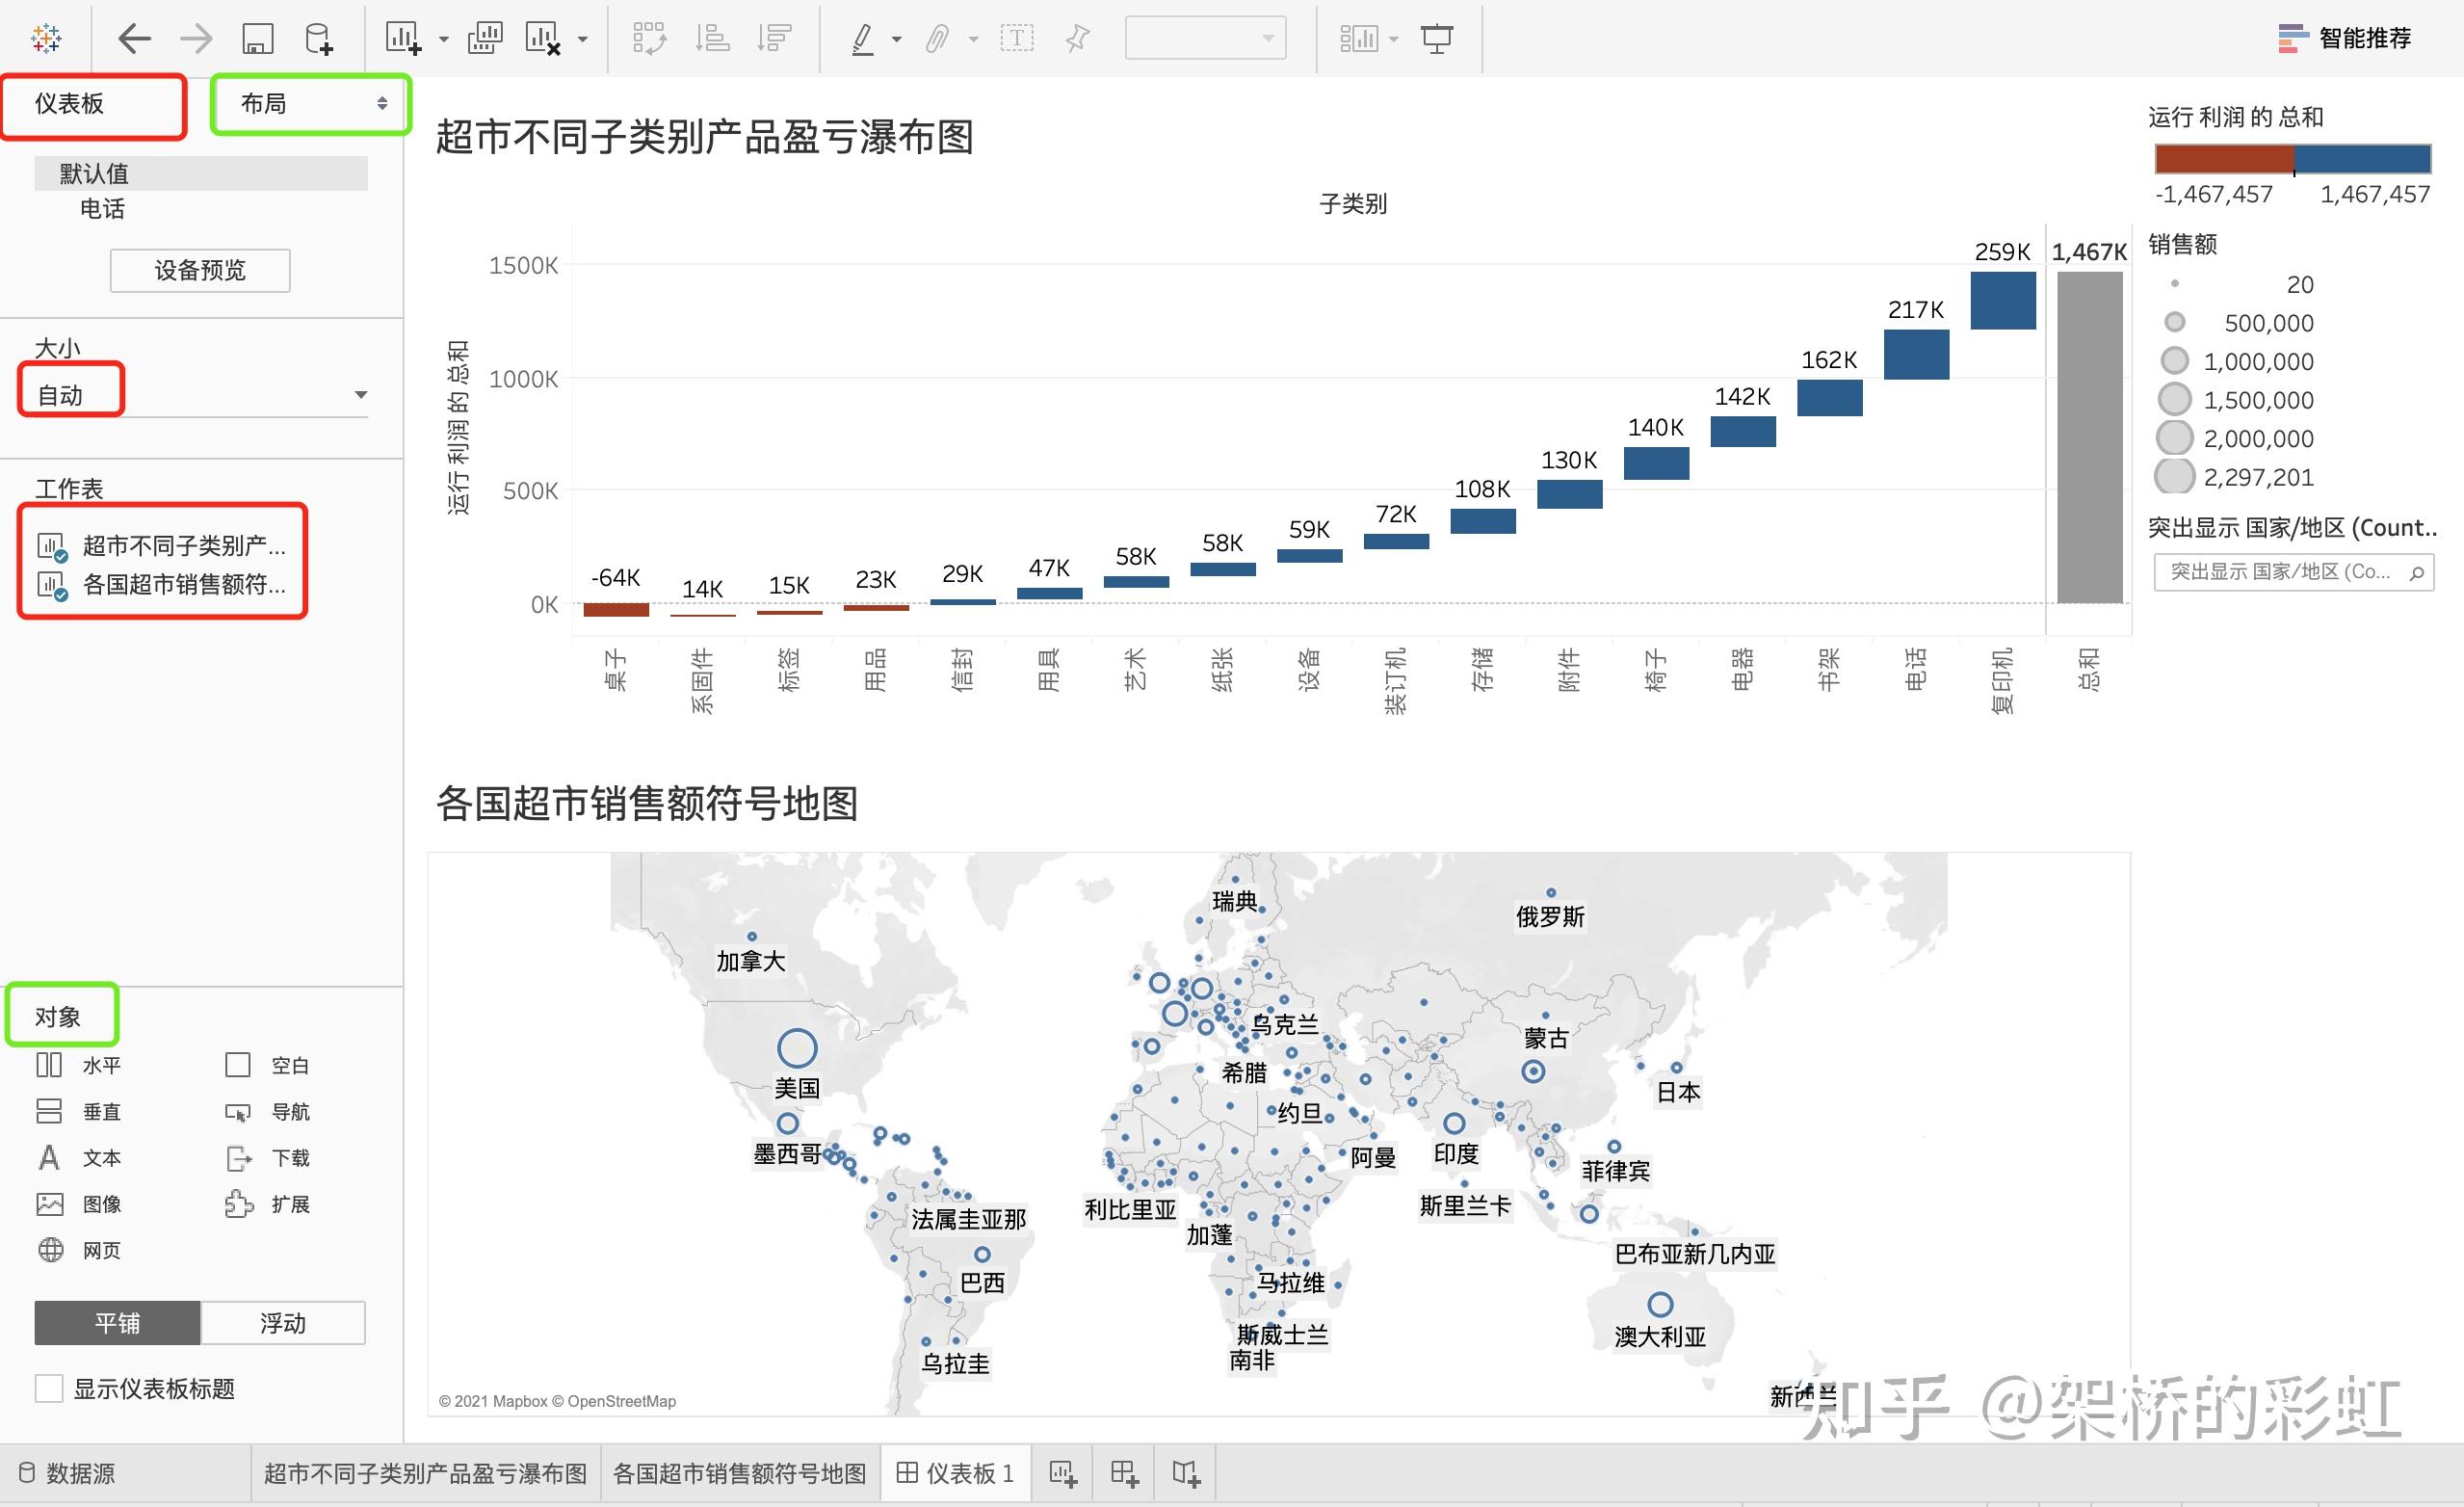Image resolution: width=2464 pixels, height=1507 pixels.
Task: Click the profit color legend gradient bar
Action: [2292, 159]
